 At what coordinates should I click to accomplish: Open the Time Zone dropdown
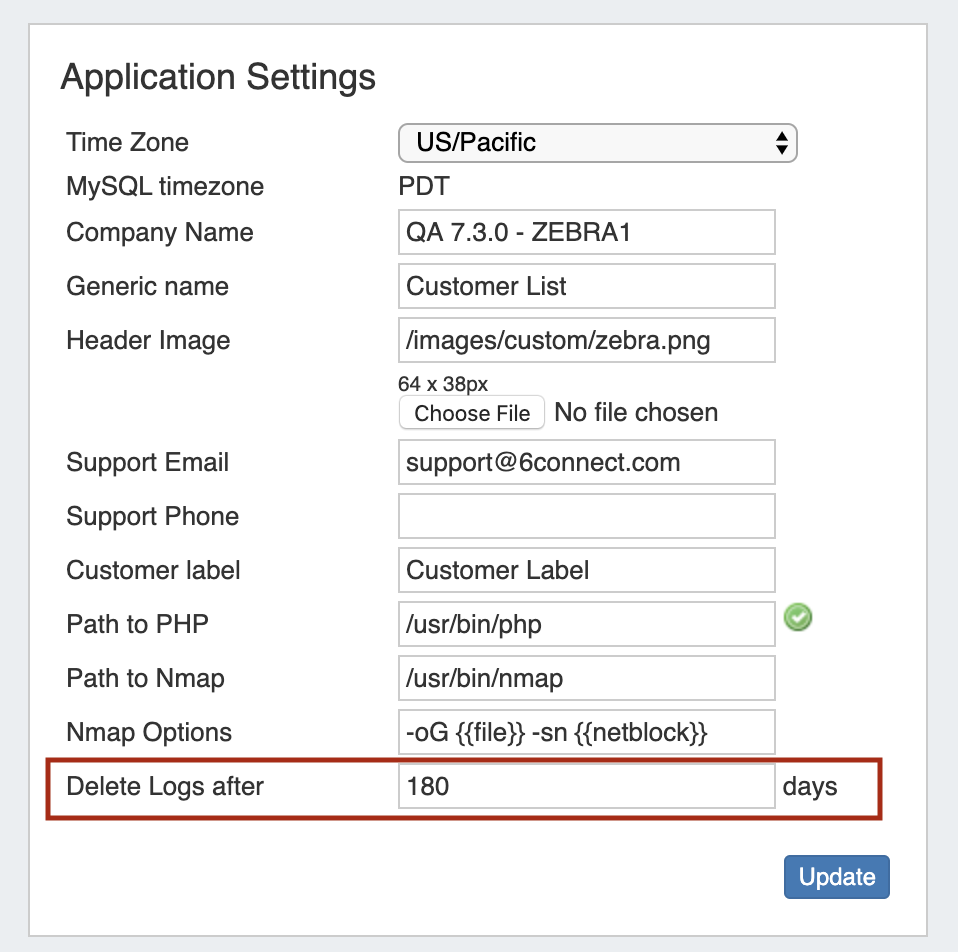597,143
